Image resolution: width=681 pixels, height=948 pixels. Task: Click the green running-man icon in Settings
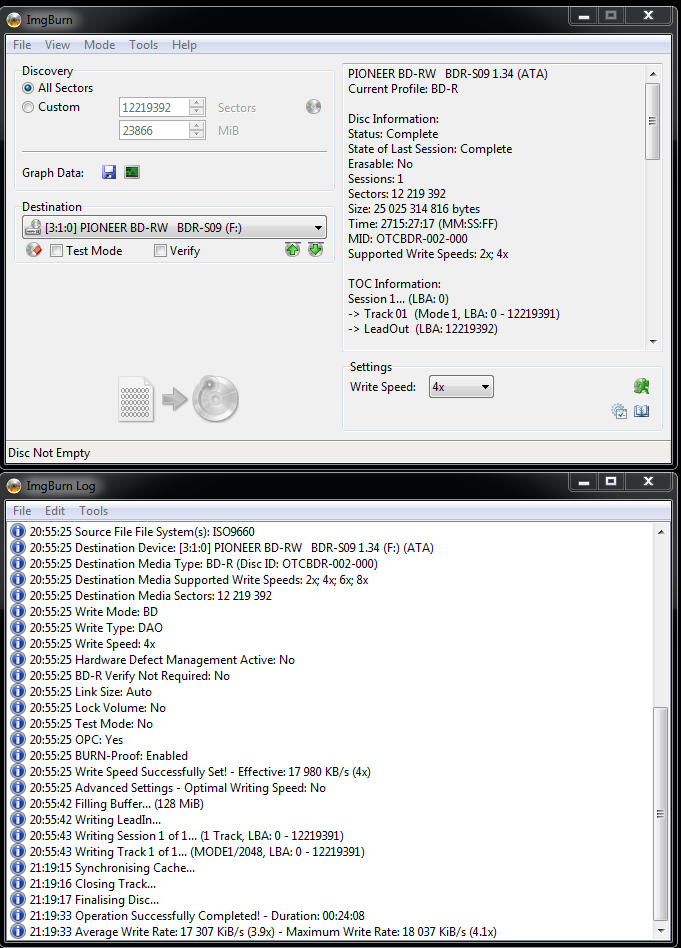tap(641, 386)
